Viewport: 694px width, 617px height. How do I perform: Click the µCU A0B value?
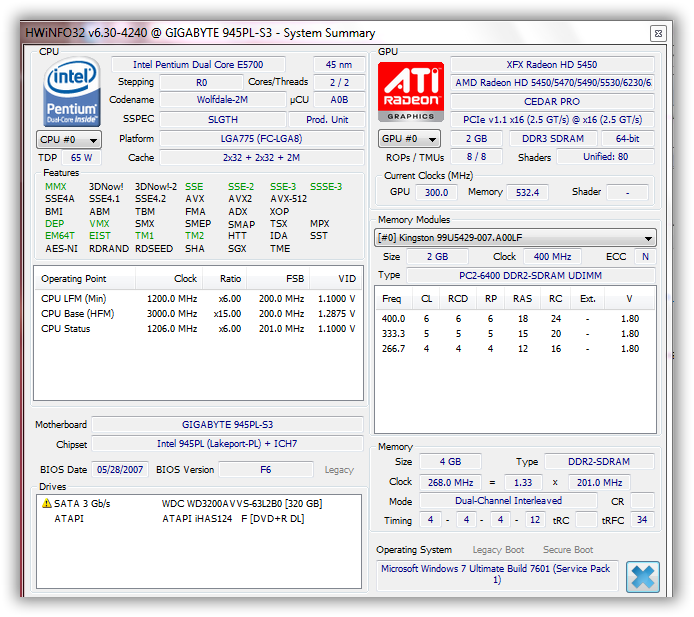click(x=339, y=100)
